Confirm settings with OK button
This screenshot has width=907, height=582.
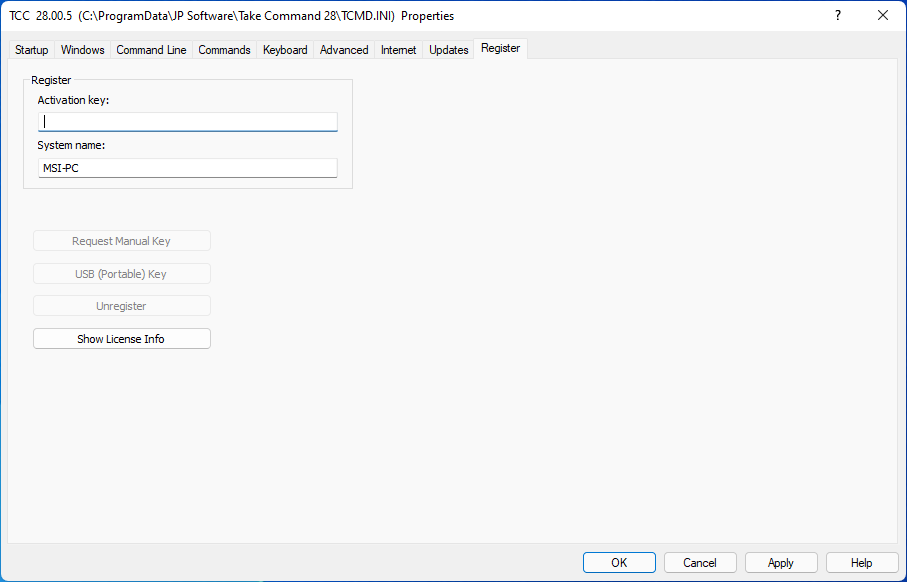coord(619,563)
